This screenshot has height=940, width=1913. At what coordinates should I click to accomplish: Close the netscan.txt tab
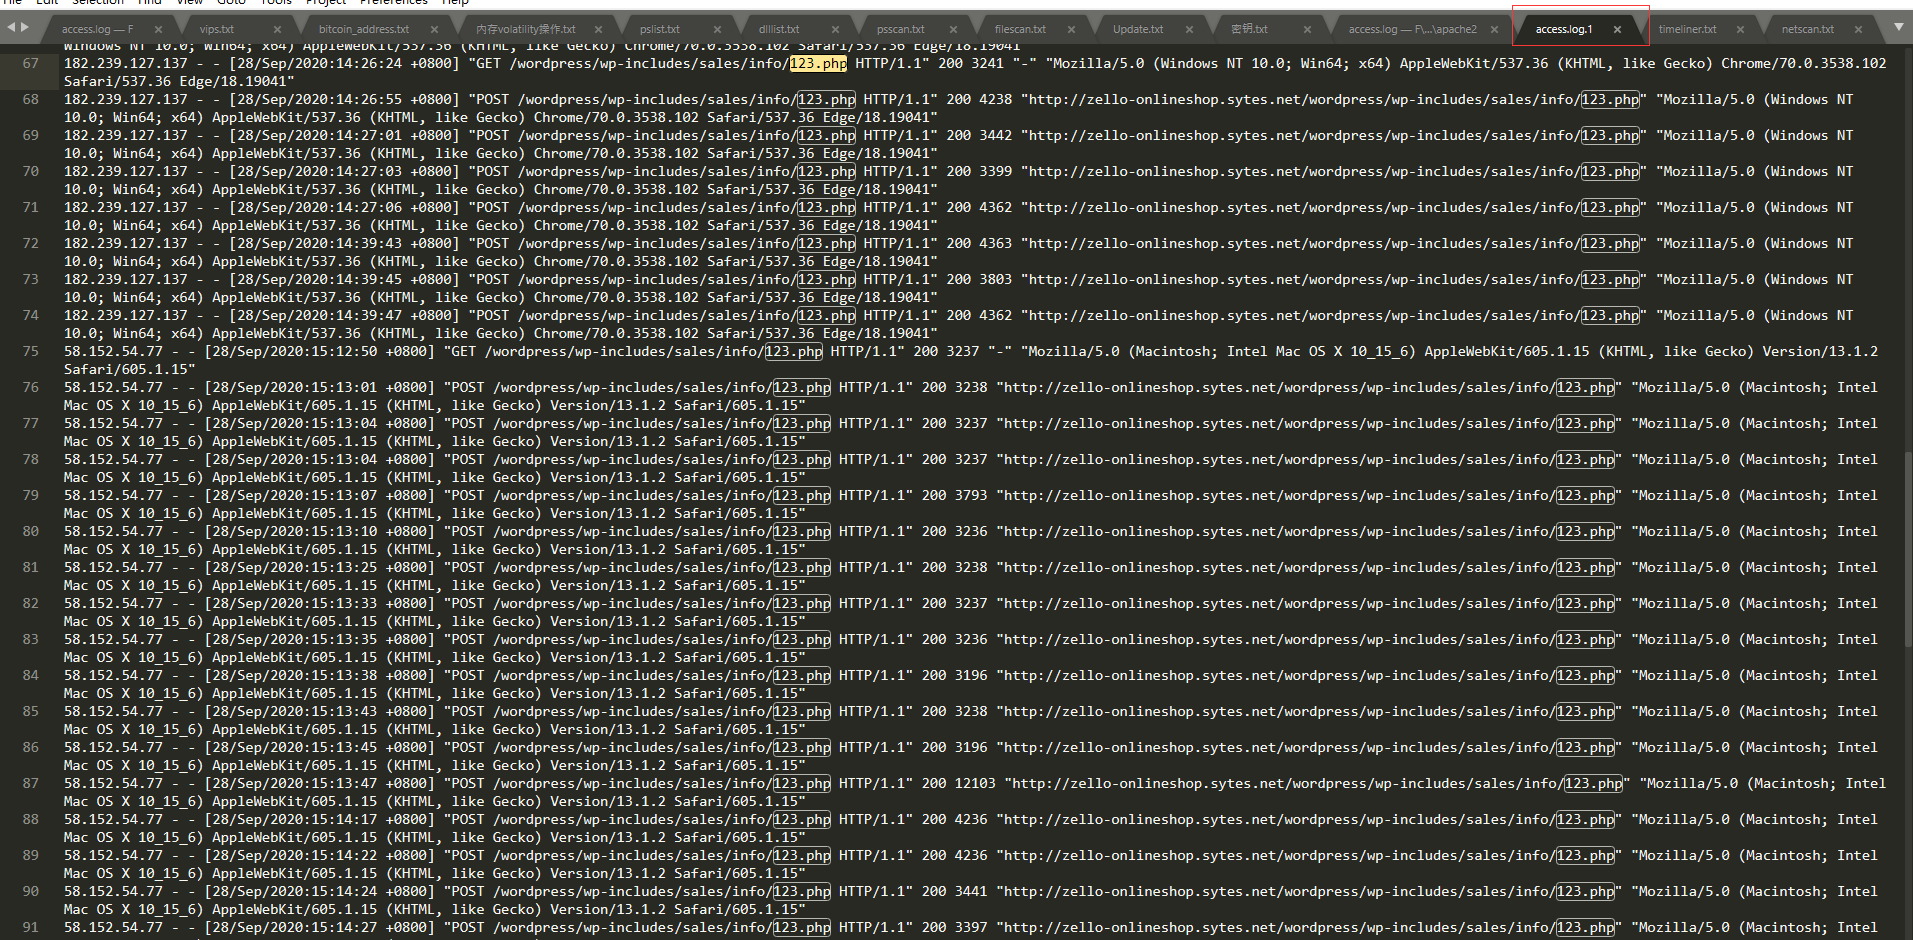[1858, 29]
